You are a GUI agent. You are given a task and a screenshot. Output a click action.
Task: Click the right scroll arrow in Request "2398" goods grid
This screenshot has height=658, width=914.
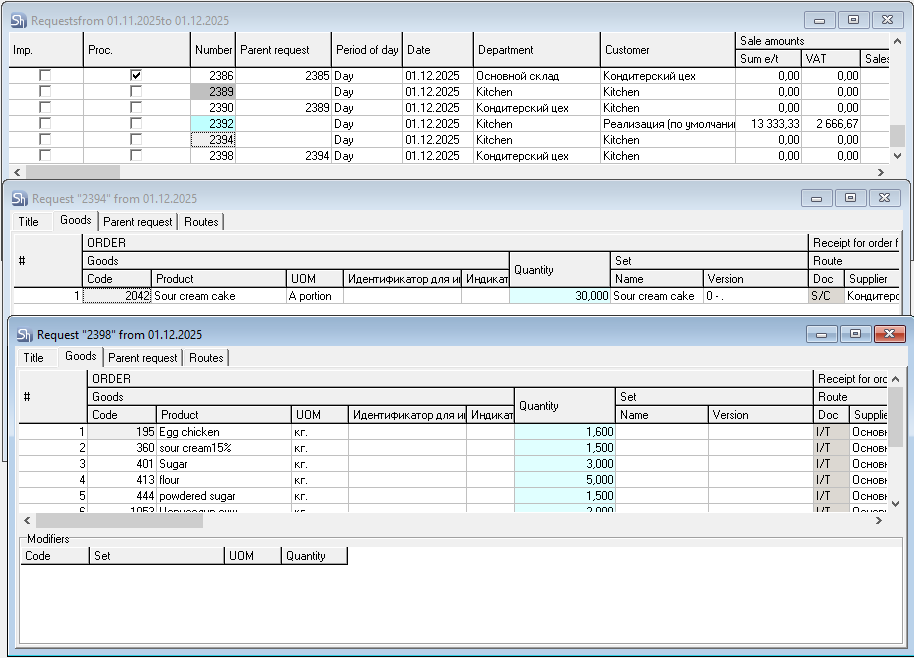coord(879,520)
